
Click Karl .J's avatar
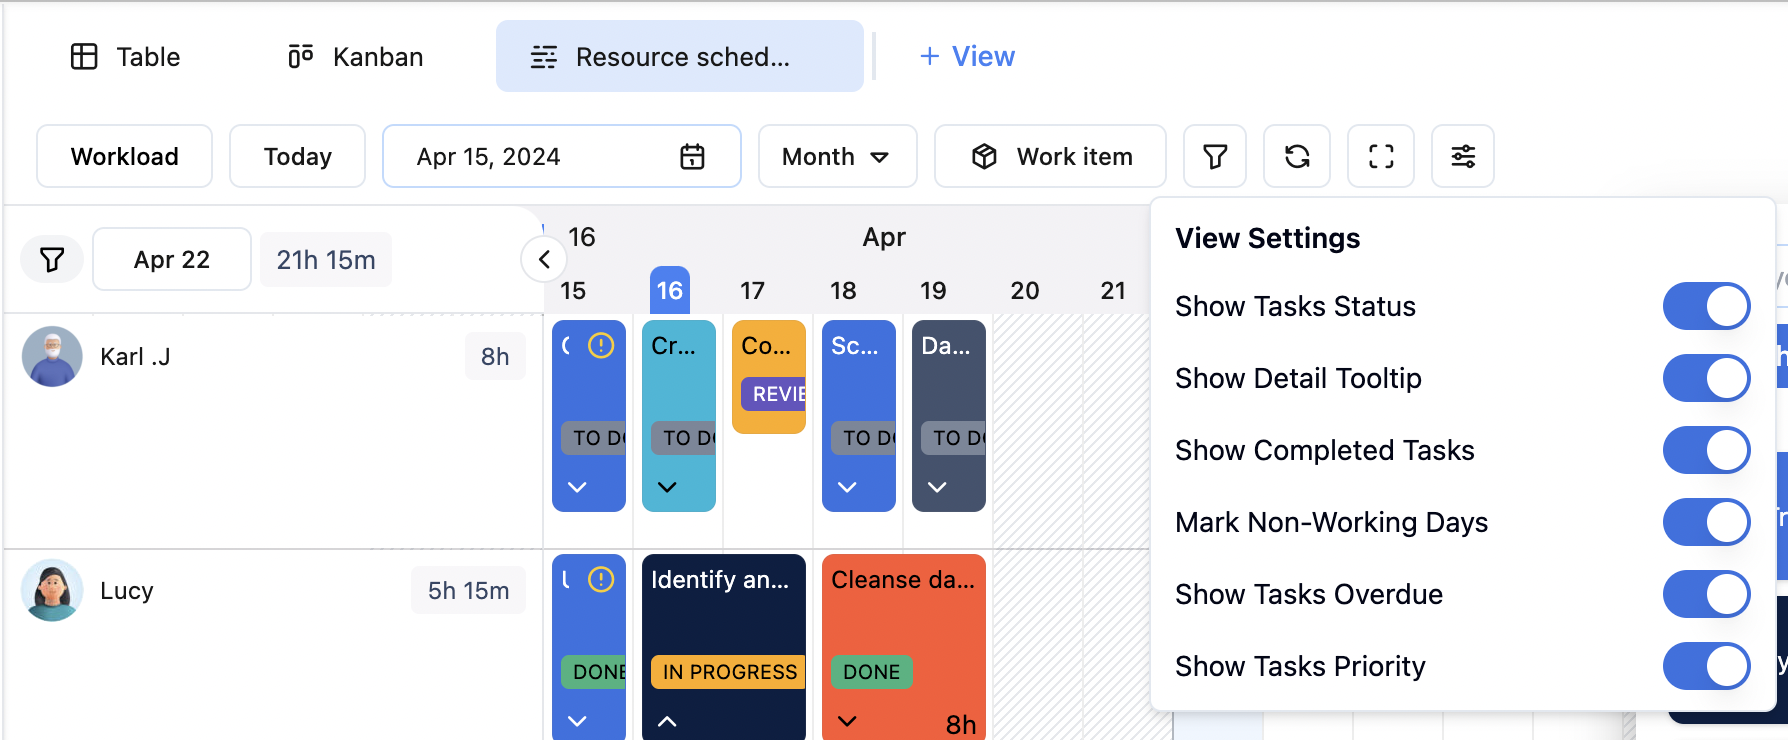52,357
